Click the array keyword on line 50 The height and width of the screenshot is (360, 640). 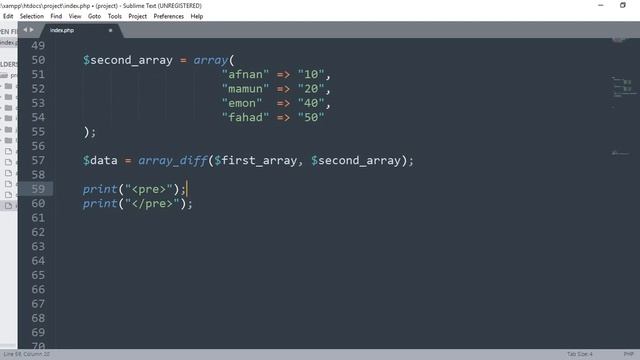coord(211,60)
